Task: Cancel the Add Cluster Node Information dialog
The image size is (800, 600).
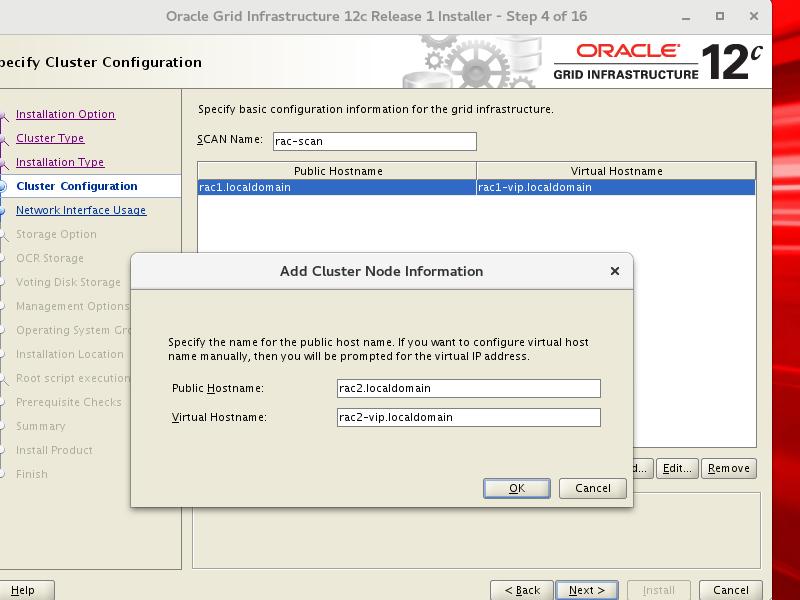Action: pos(592,488)
